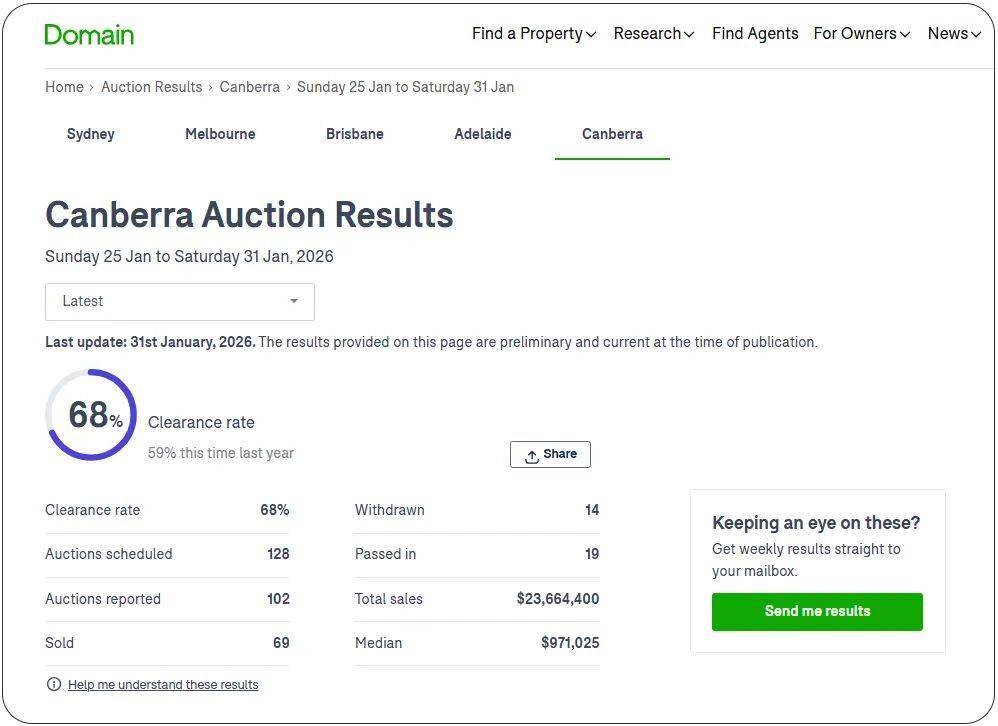Image resolution: width=998 pixels, height=726 pixels.
Task: Open the Latest week selector dropdown
Action: [180, 301]
